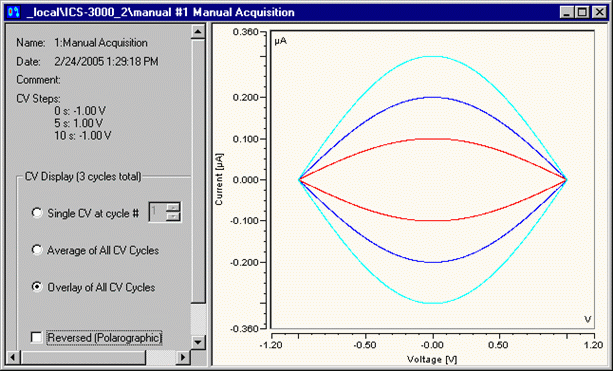Screen dimensions: 613x371
Task: Click the vertical scrollbar down arrow
Action: (x=198, y=343)
